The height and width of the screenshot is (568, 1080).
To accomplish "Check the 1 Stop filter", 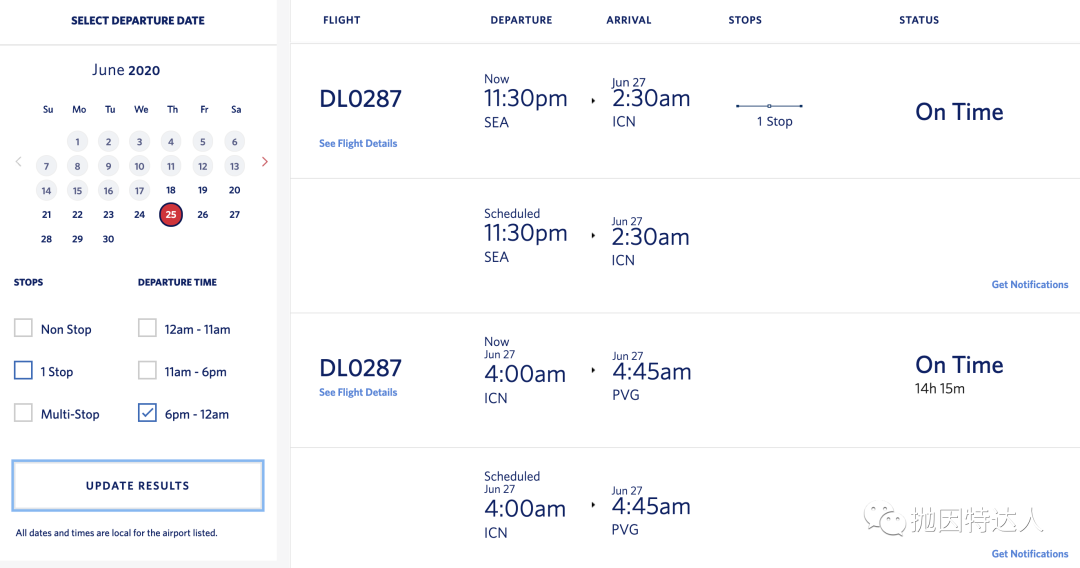I will pyautogui.click(x=24, y=371).
